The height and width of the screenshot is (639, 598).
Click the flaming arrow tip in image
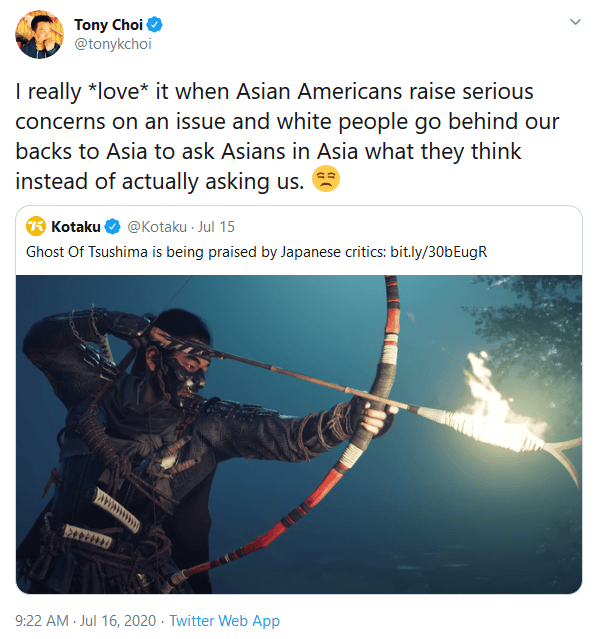coord(499,410)
